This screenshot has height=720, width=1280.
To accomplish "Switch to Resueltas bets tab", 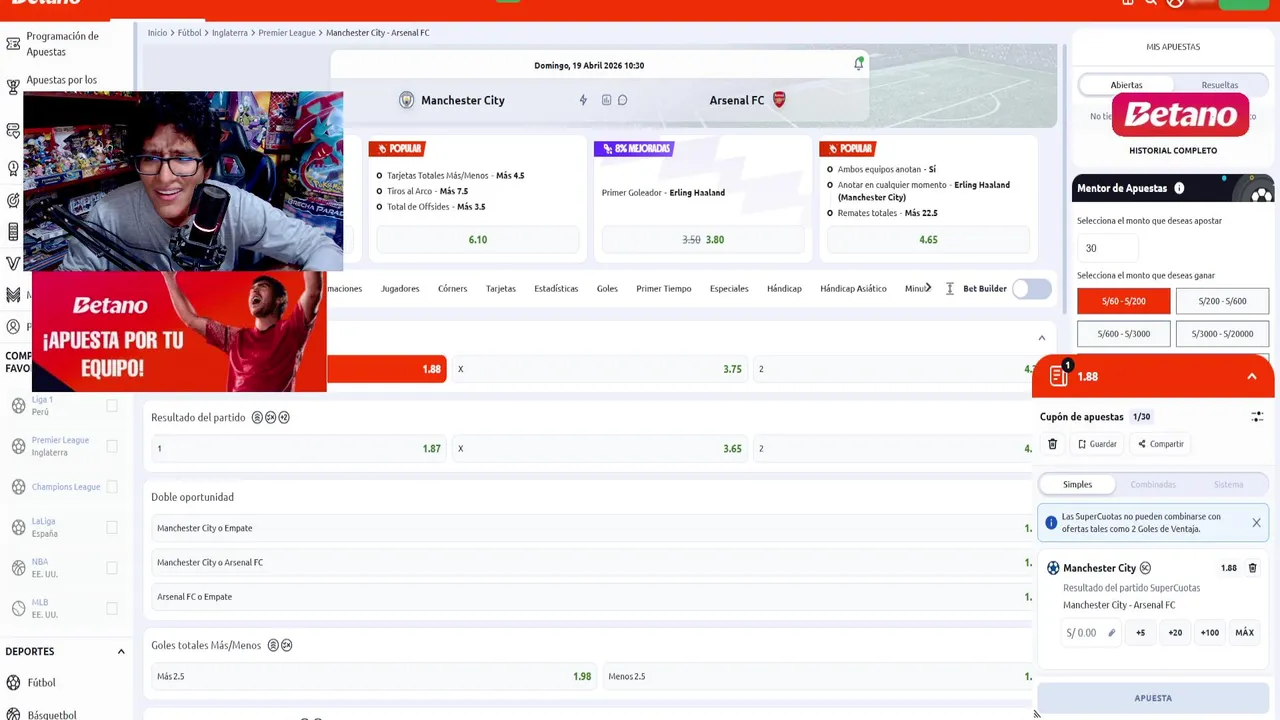I will click(x=1220, y=85).
